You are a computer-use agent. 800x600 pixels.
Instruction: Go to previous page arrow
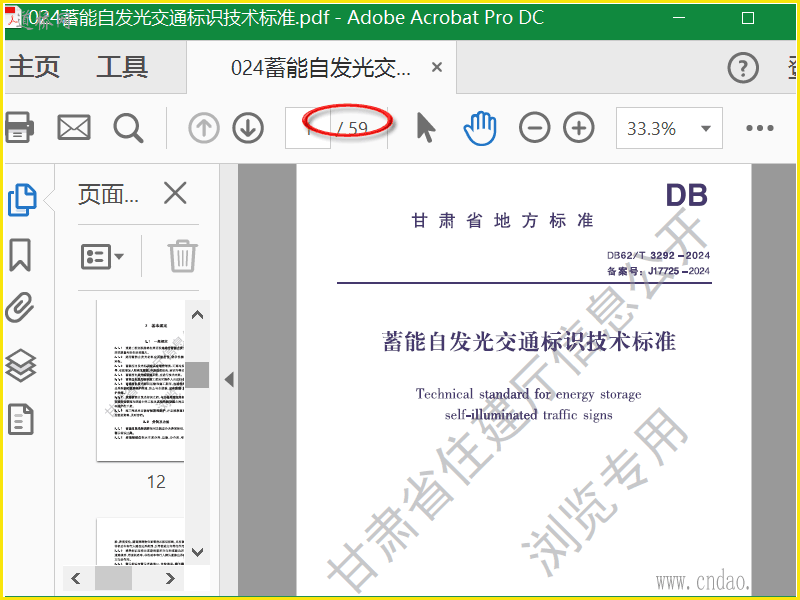(x=204, y=128)
